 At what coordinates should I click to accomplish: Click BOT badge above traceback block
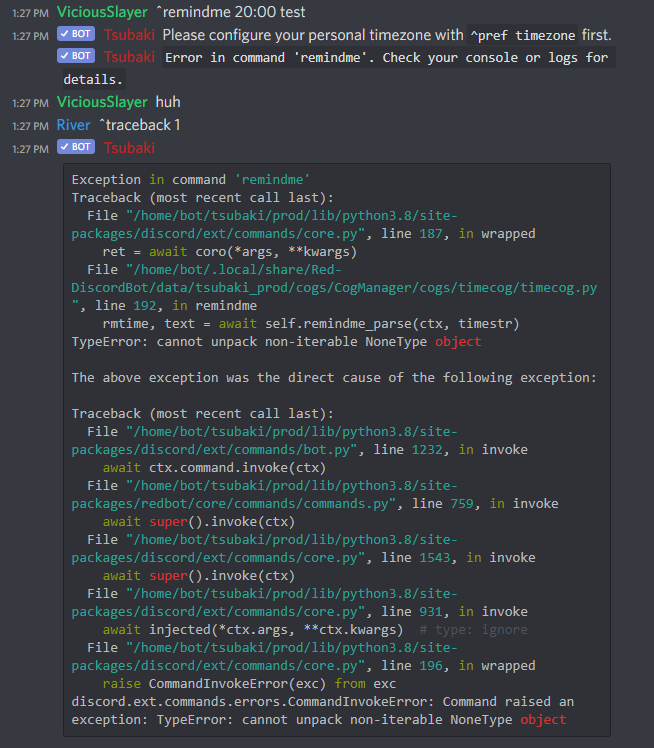click(76, 146)
